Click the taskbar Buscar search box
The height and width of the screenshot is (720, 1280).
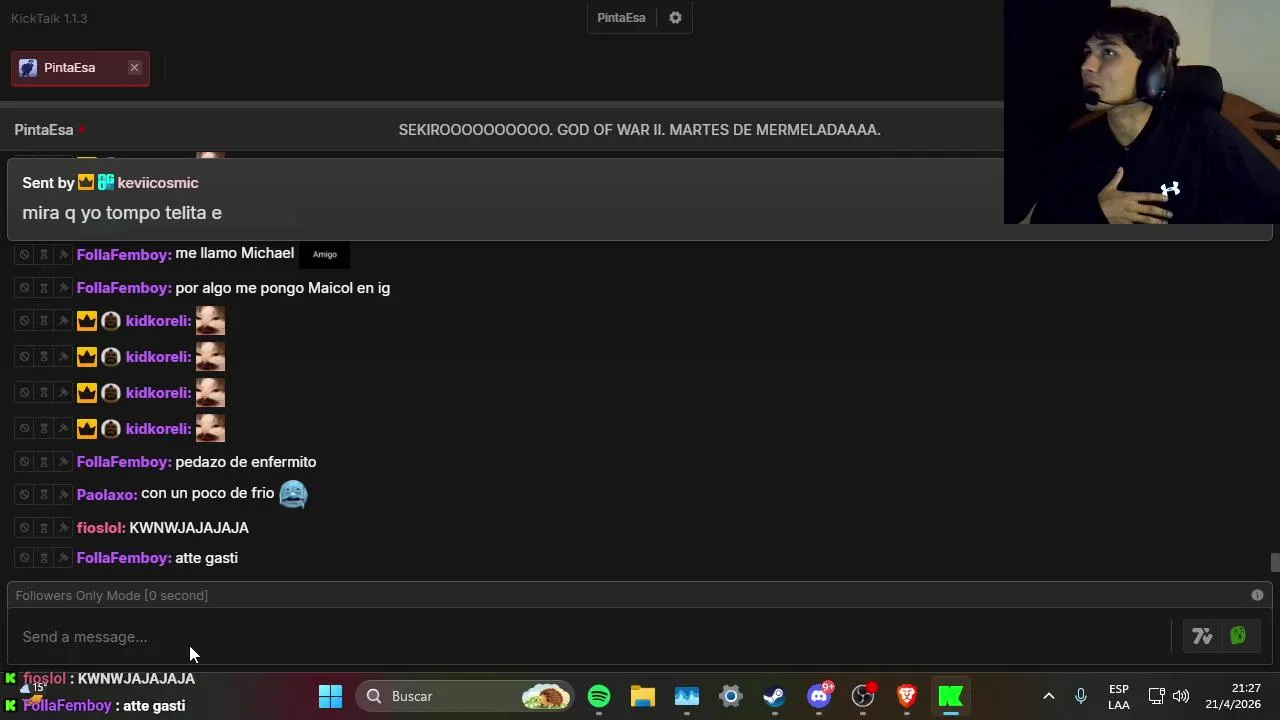pos(465,696)
